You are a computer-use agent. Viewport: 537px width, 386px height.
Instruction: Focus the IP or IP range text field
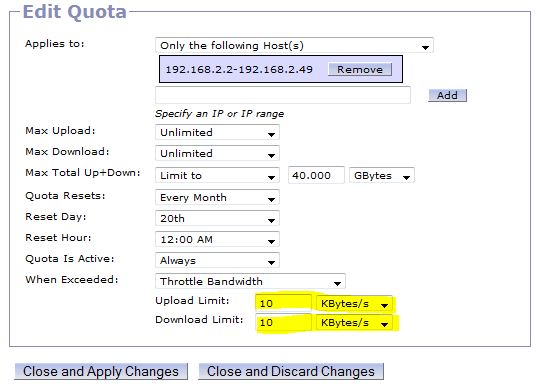pos(283,95)
